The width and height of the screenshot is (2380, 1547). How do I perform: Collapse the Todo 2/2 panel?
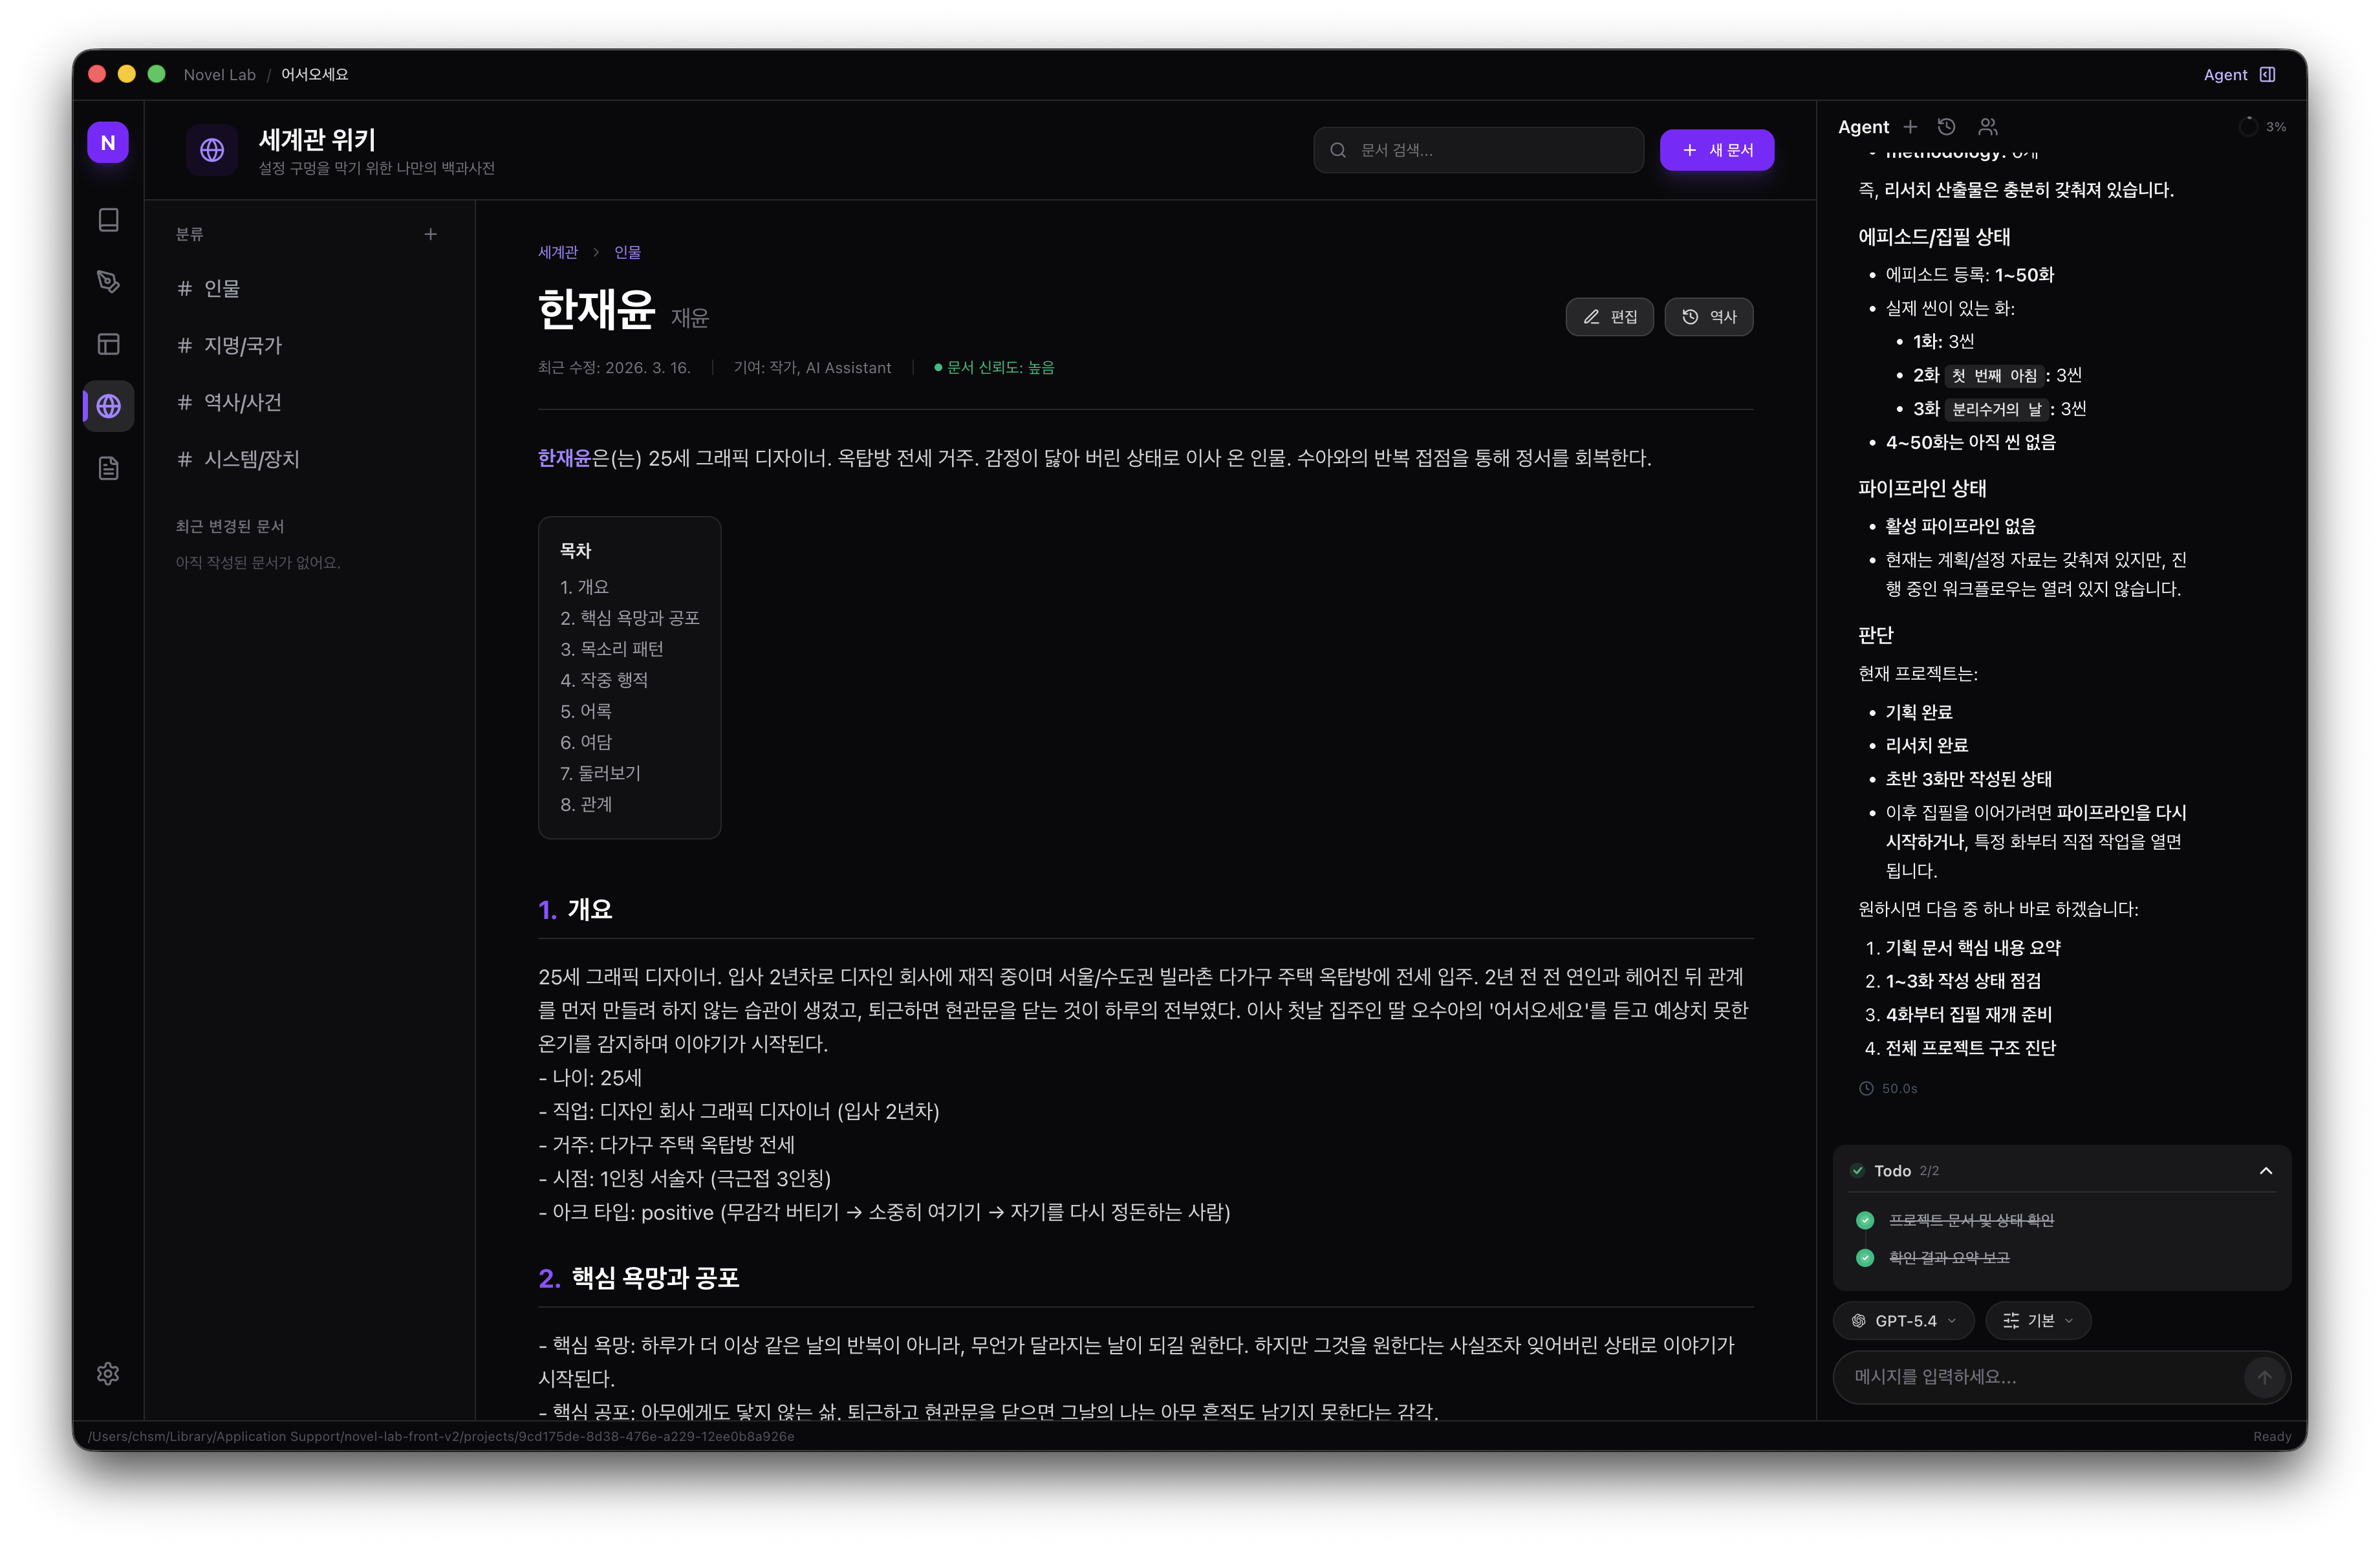coord(2265,1170)
